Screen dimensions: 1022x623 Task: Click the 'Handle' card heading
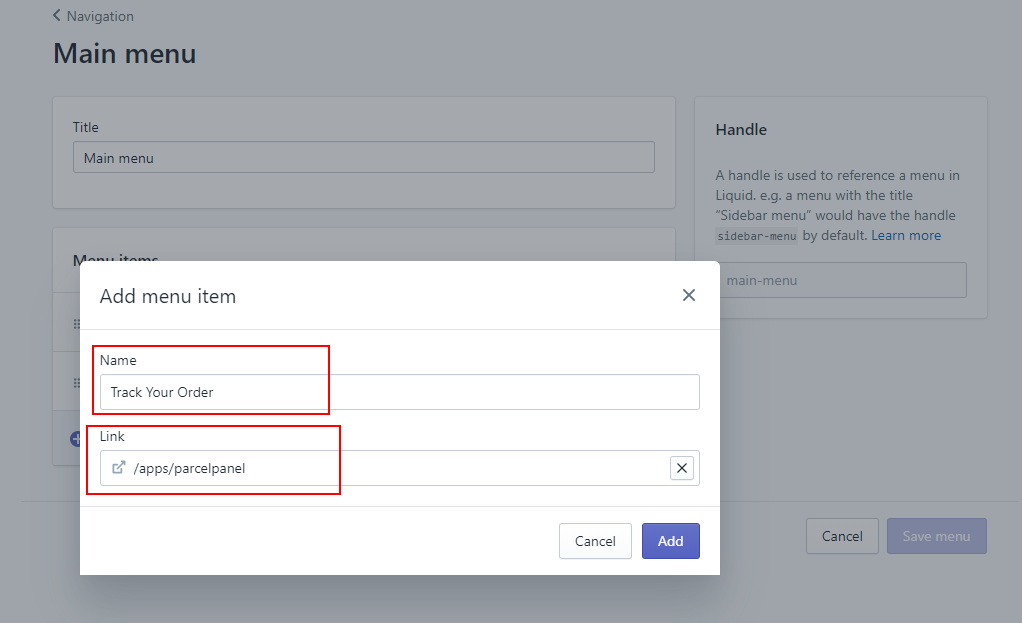[741, 130]
